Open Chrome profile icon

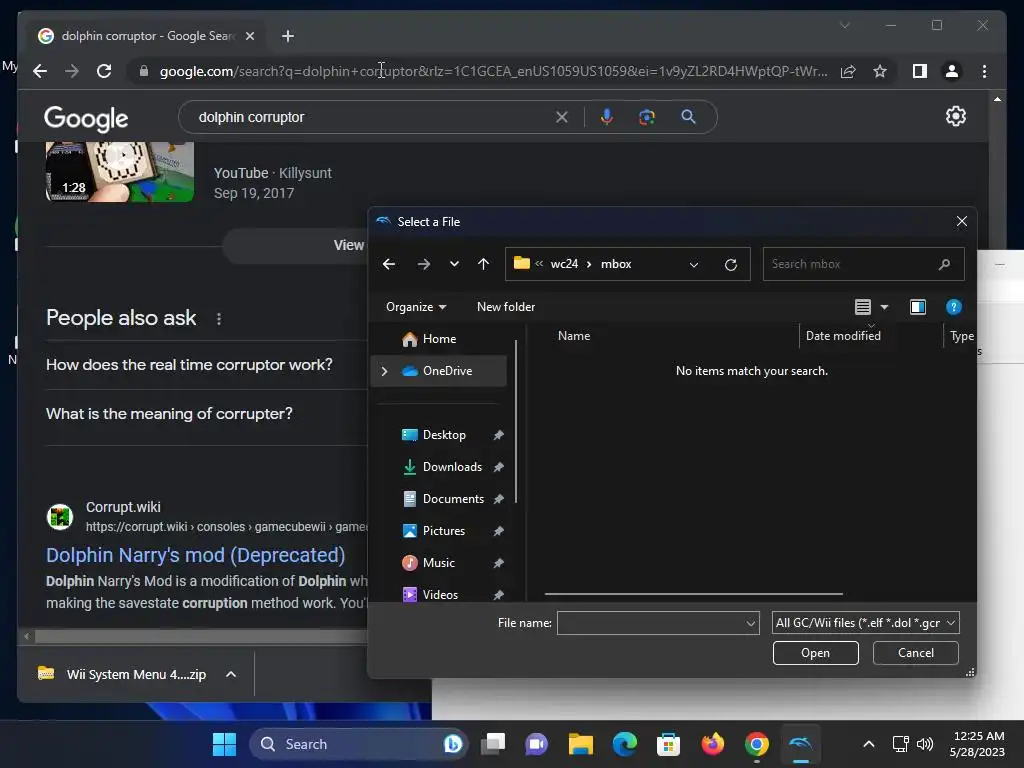click(952, 71)
